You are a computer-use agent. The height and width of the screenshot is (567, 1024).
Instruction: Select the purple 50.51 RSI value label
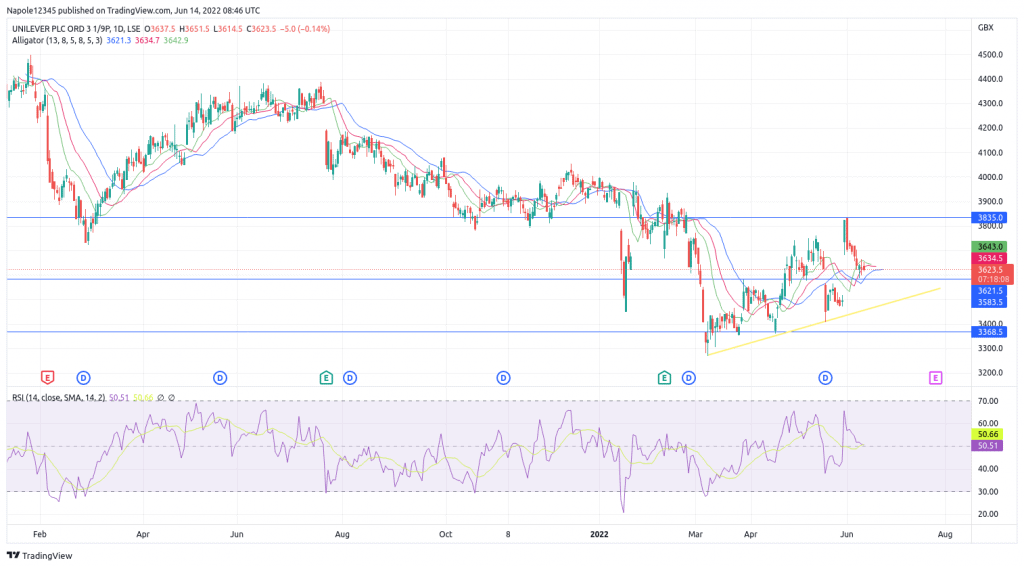tap(987, 446)
